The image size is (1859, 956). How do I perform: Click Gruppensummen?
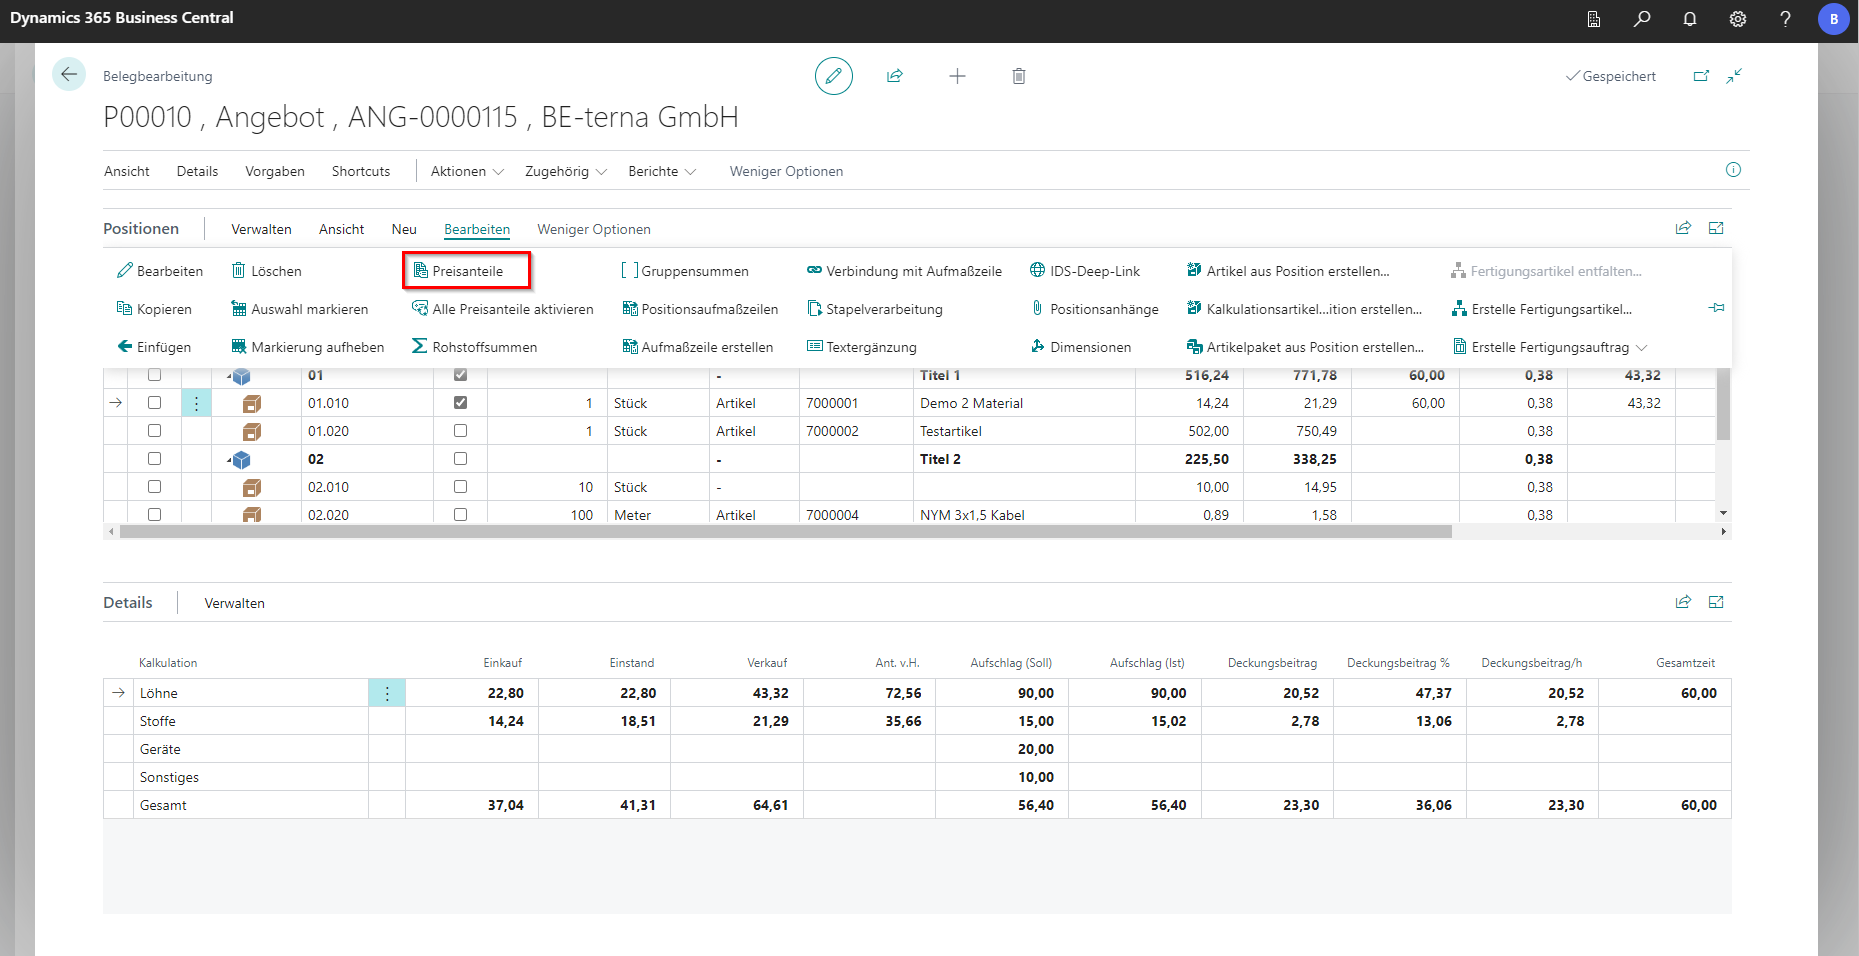coord(685,271)
